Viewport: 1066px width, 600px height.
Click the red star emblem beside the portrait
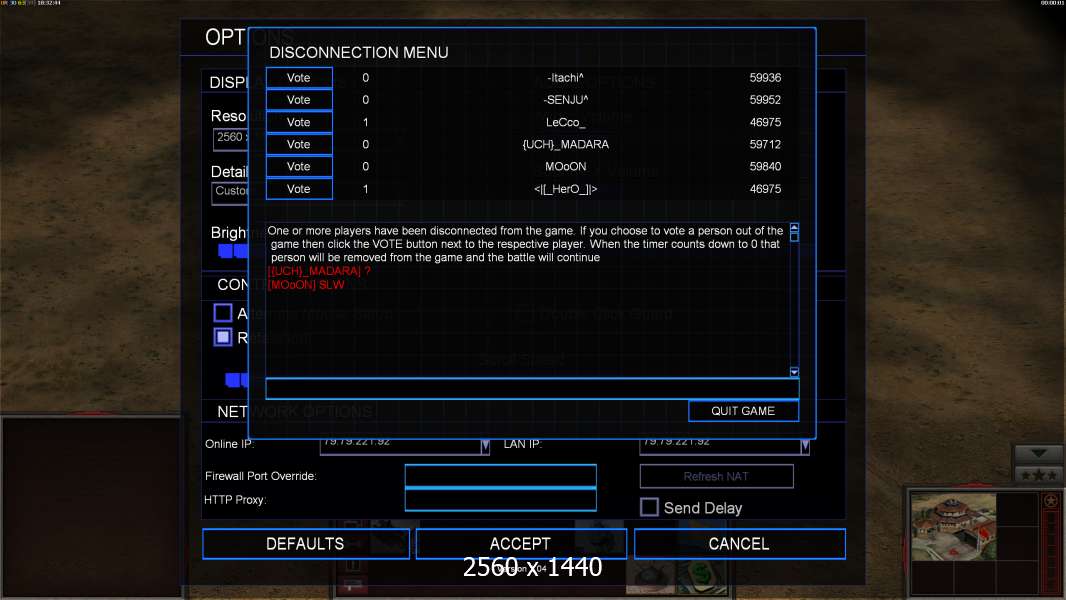point(1050,501)
